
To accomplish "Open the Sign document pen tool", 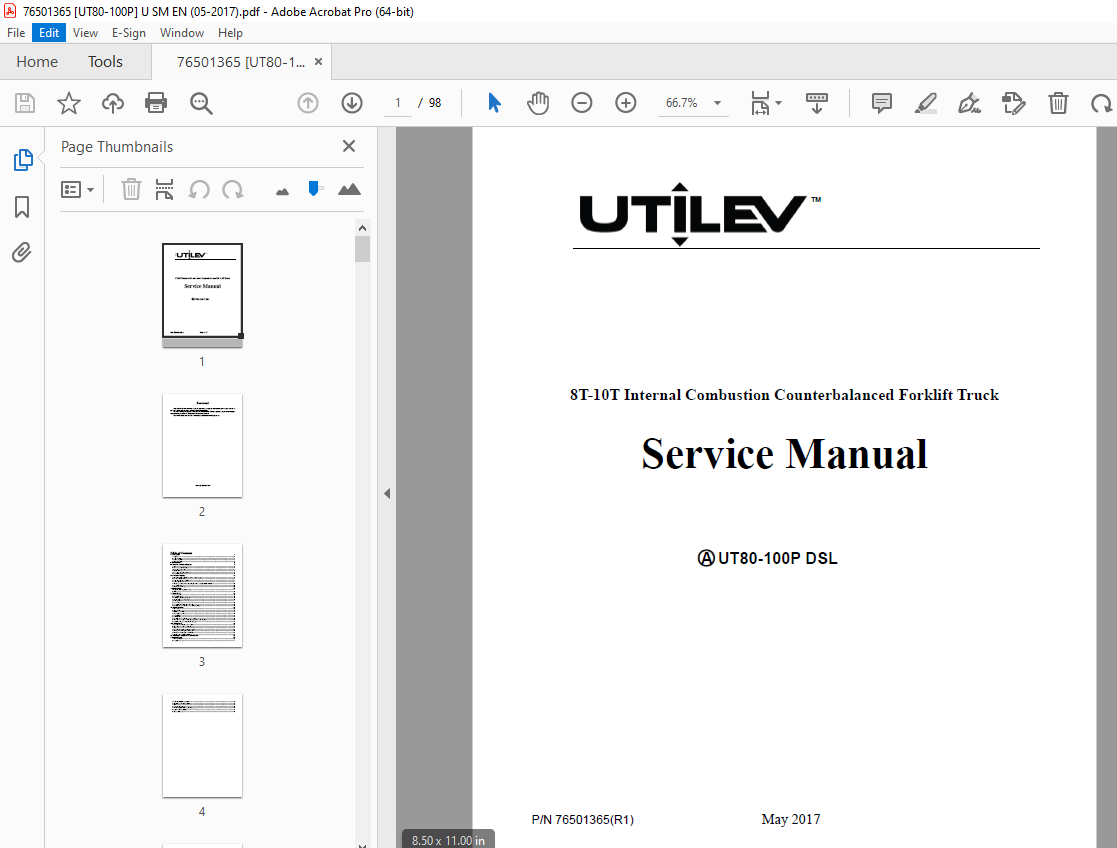I will [x=970, y=103].
